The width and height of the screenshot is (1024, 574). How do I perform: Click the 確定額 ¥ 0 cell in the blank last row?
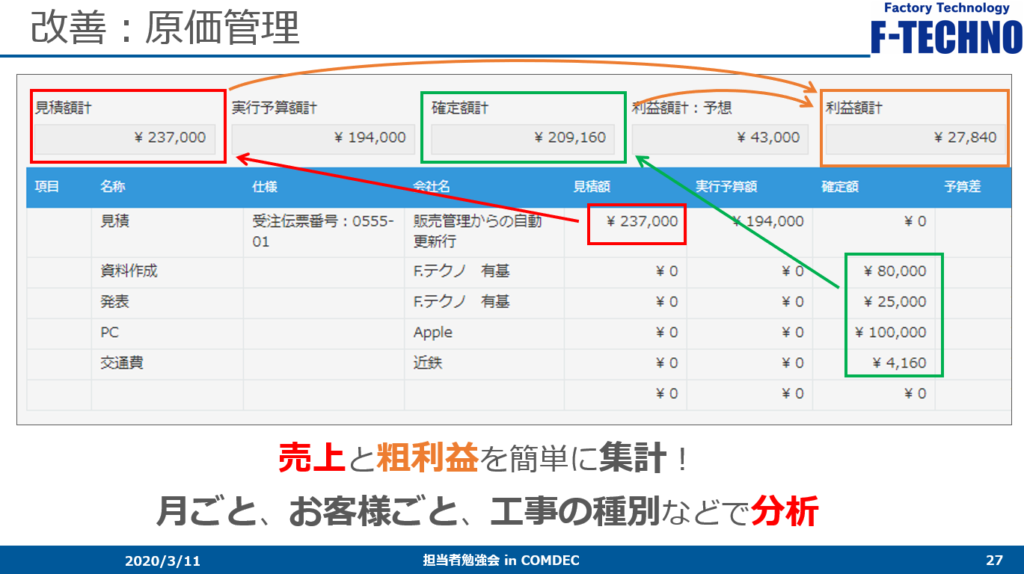(874, 394)
